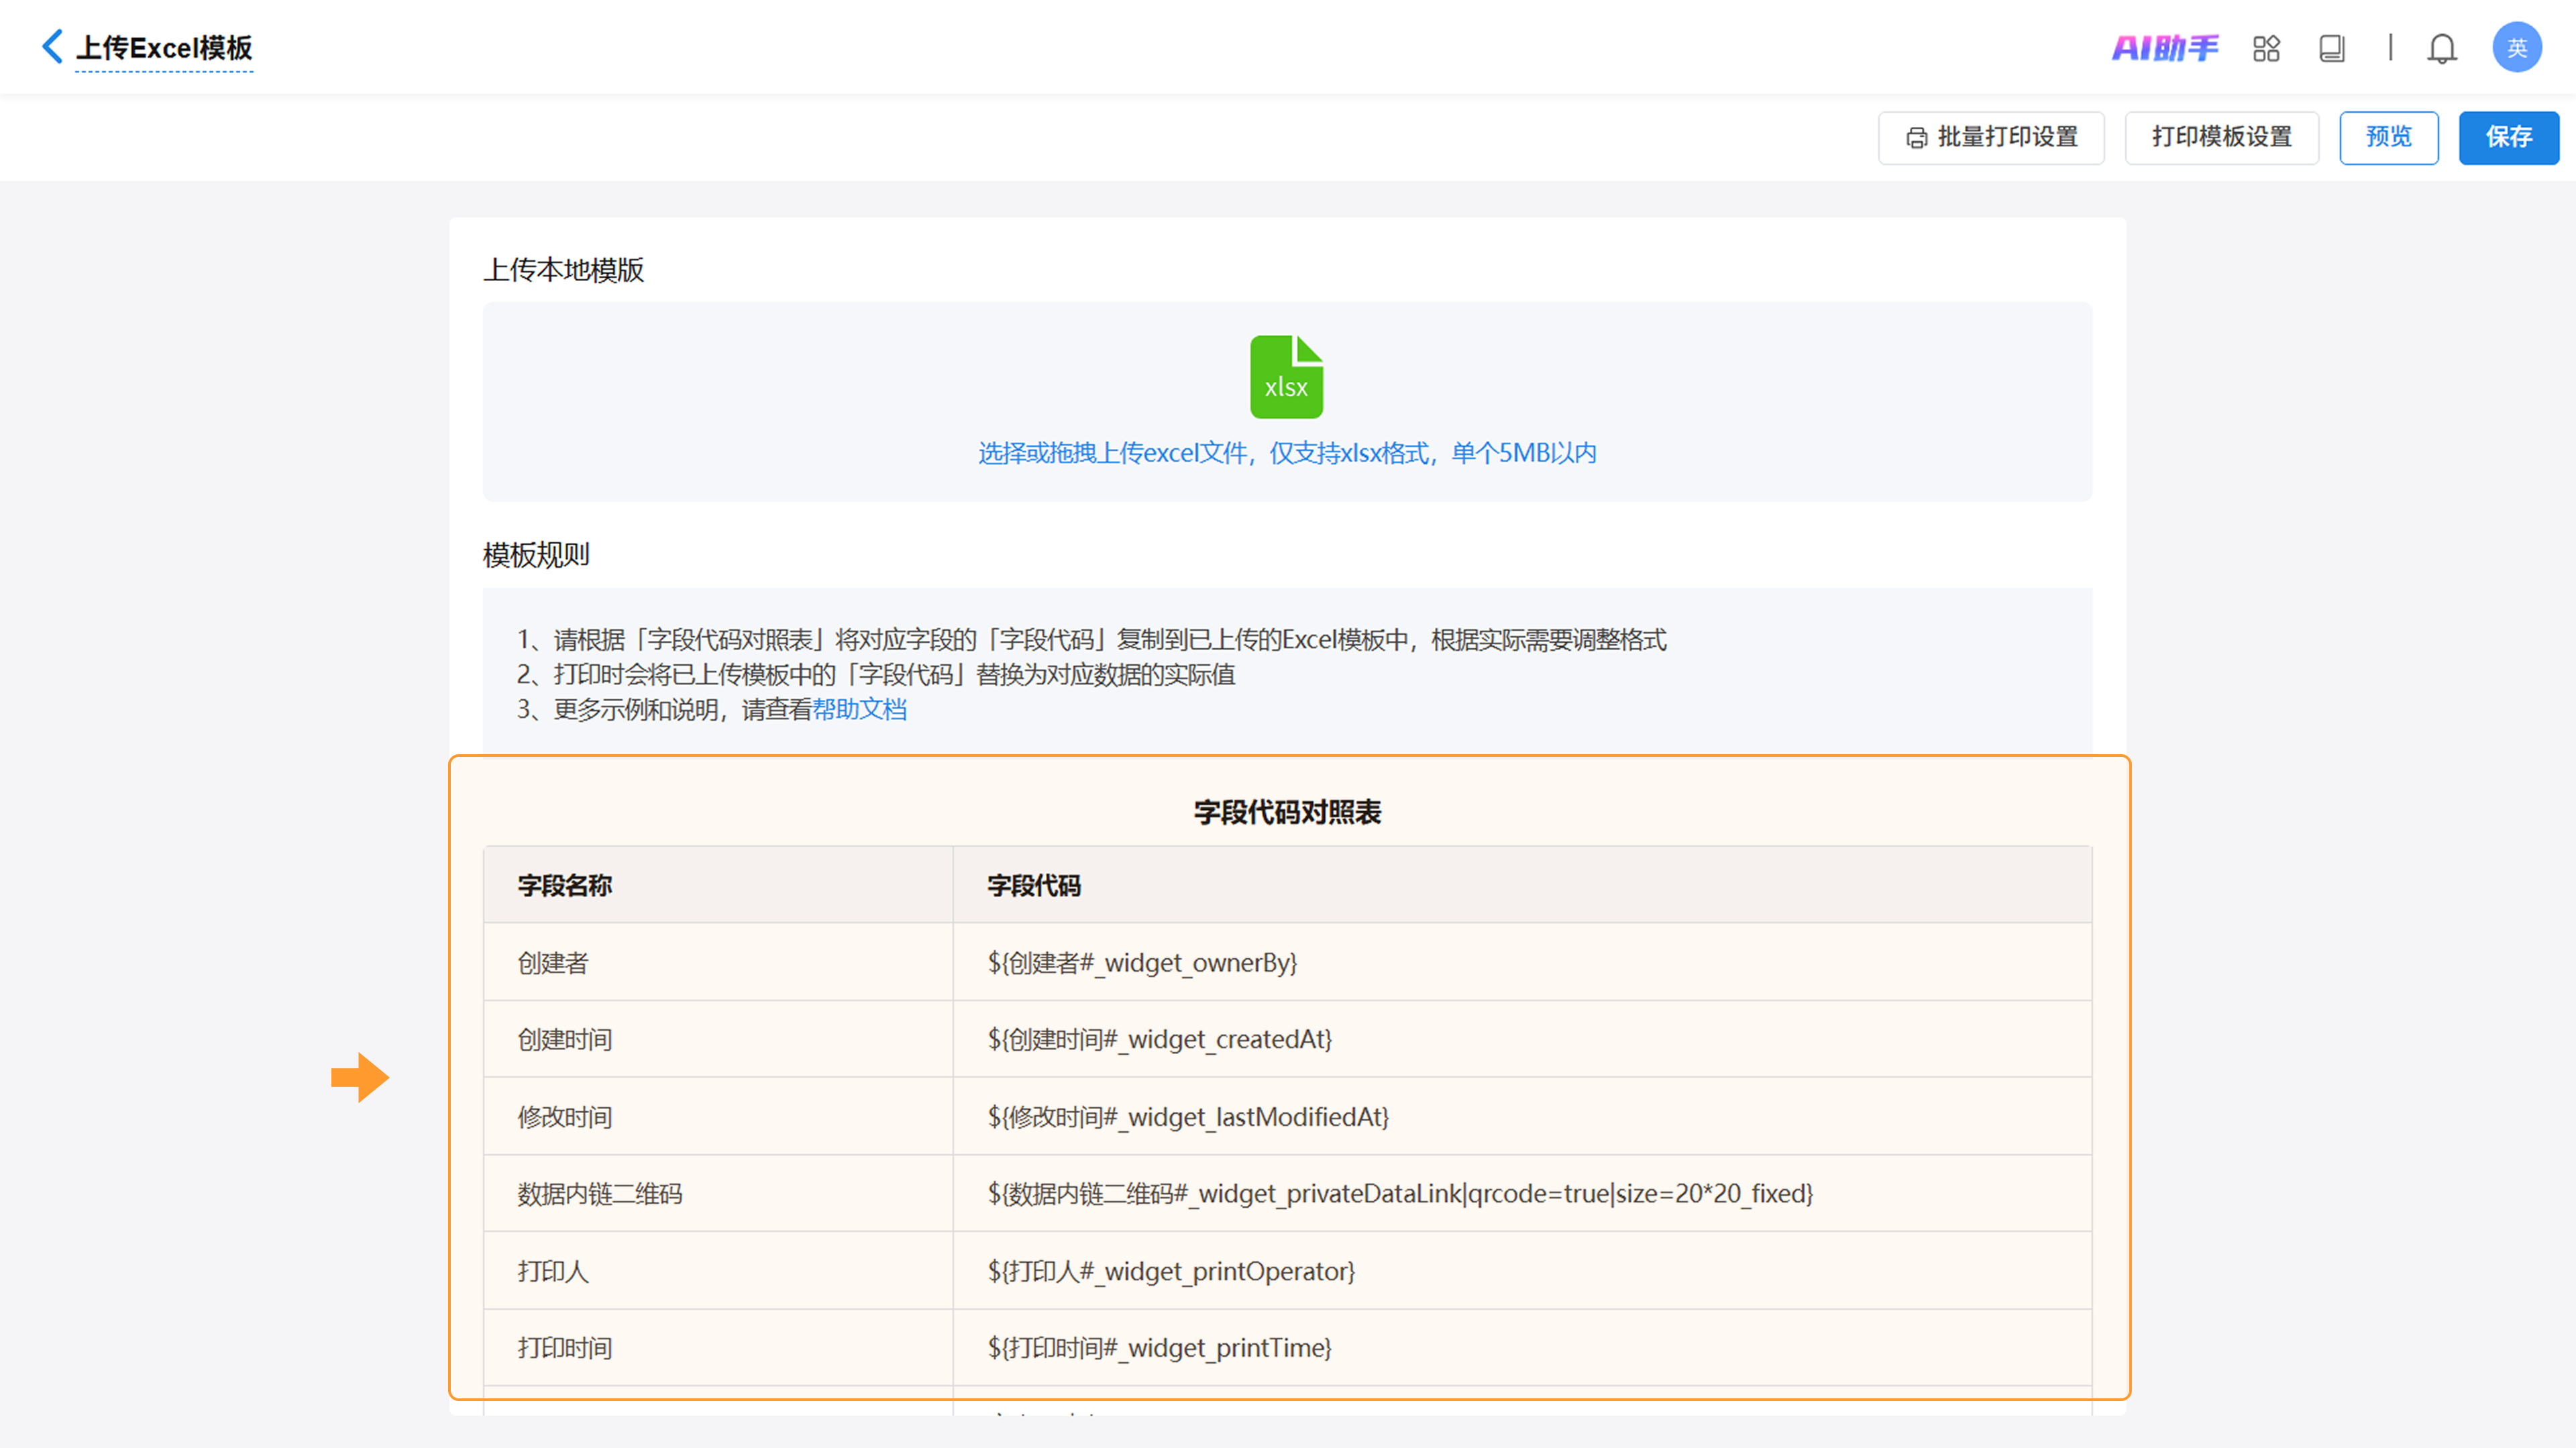The width and height of the screenshot is (2576, 1448).
Task: Select the 创建时间 field code cell
Action: [x=1159, y=1040]
